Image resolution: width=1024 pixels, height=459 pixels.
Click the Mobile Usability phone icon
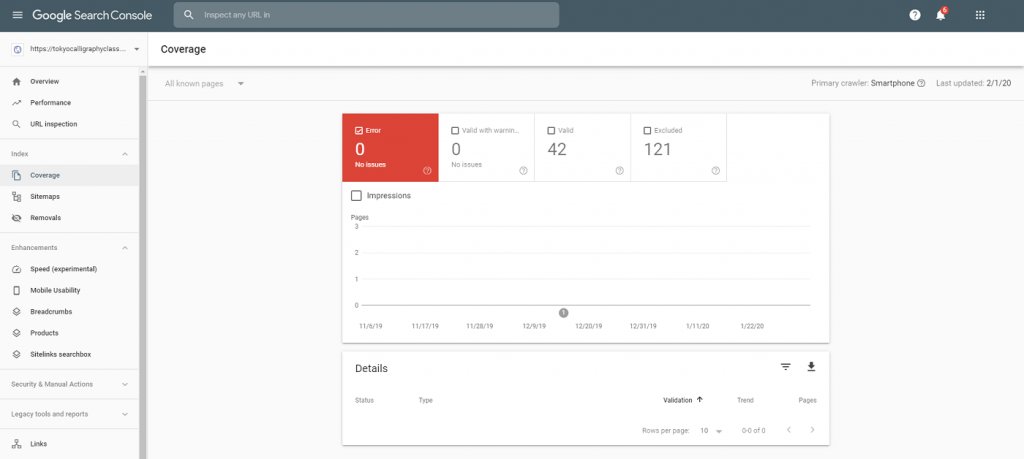pos(17,291)
